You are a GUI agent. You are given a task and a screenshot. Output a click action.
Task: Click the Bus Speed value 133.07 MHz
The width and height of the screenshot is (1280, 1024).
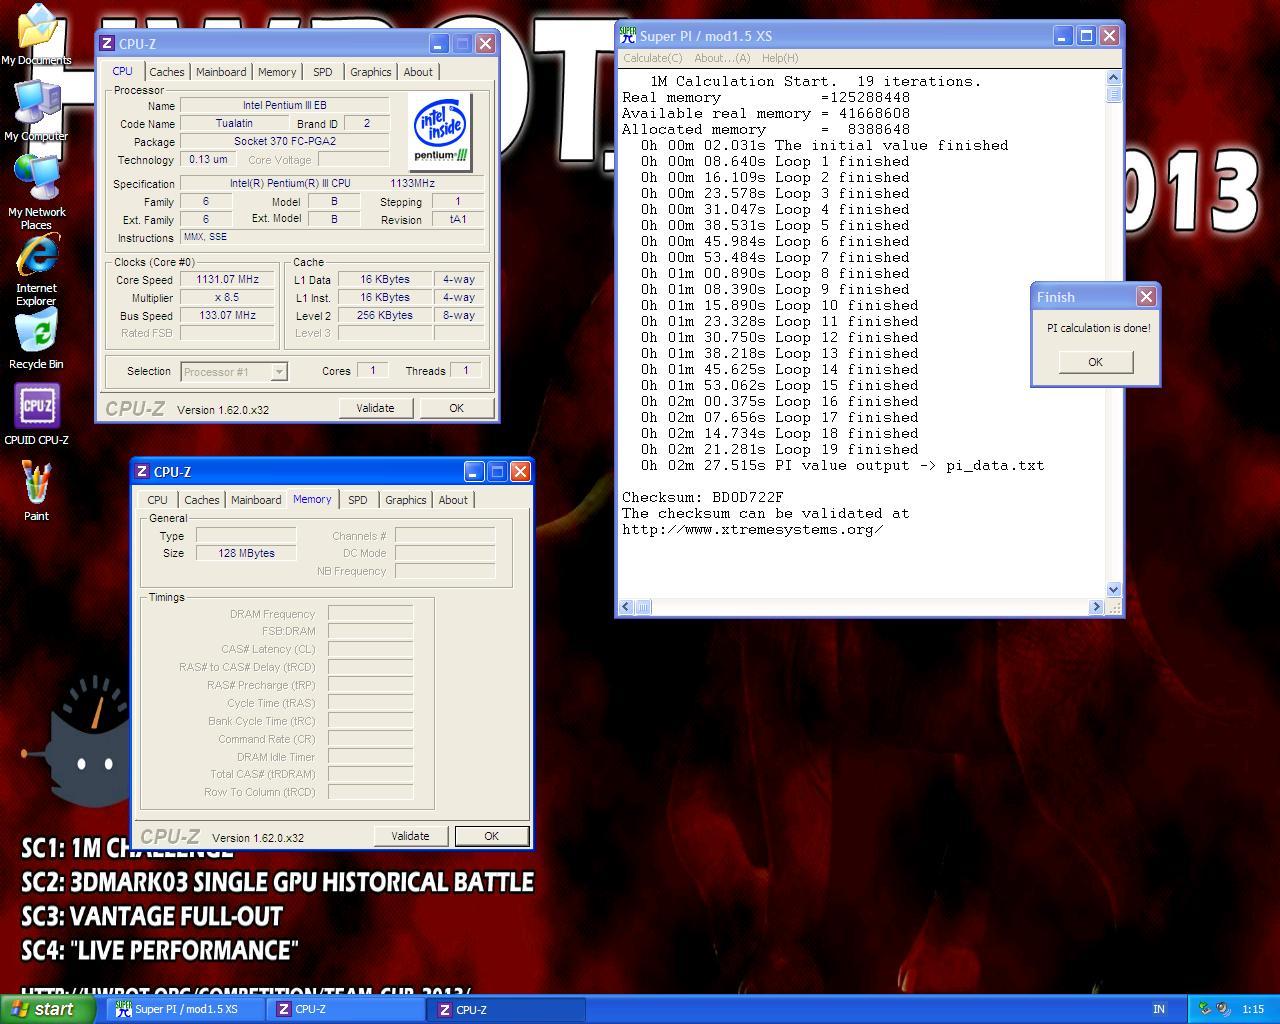tap(228, 315)
